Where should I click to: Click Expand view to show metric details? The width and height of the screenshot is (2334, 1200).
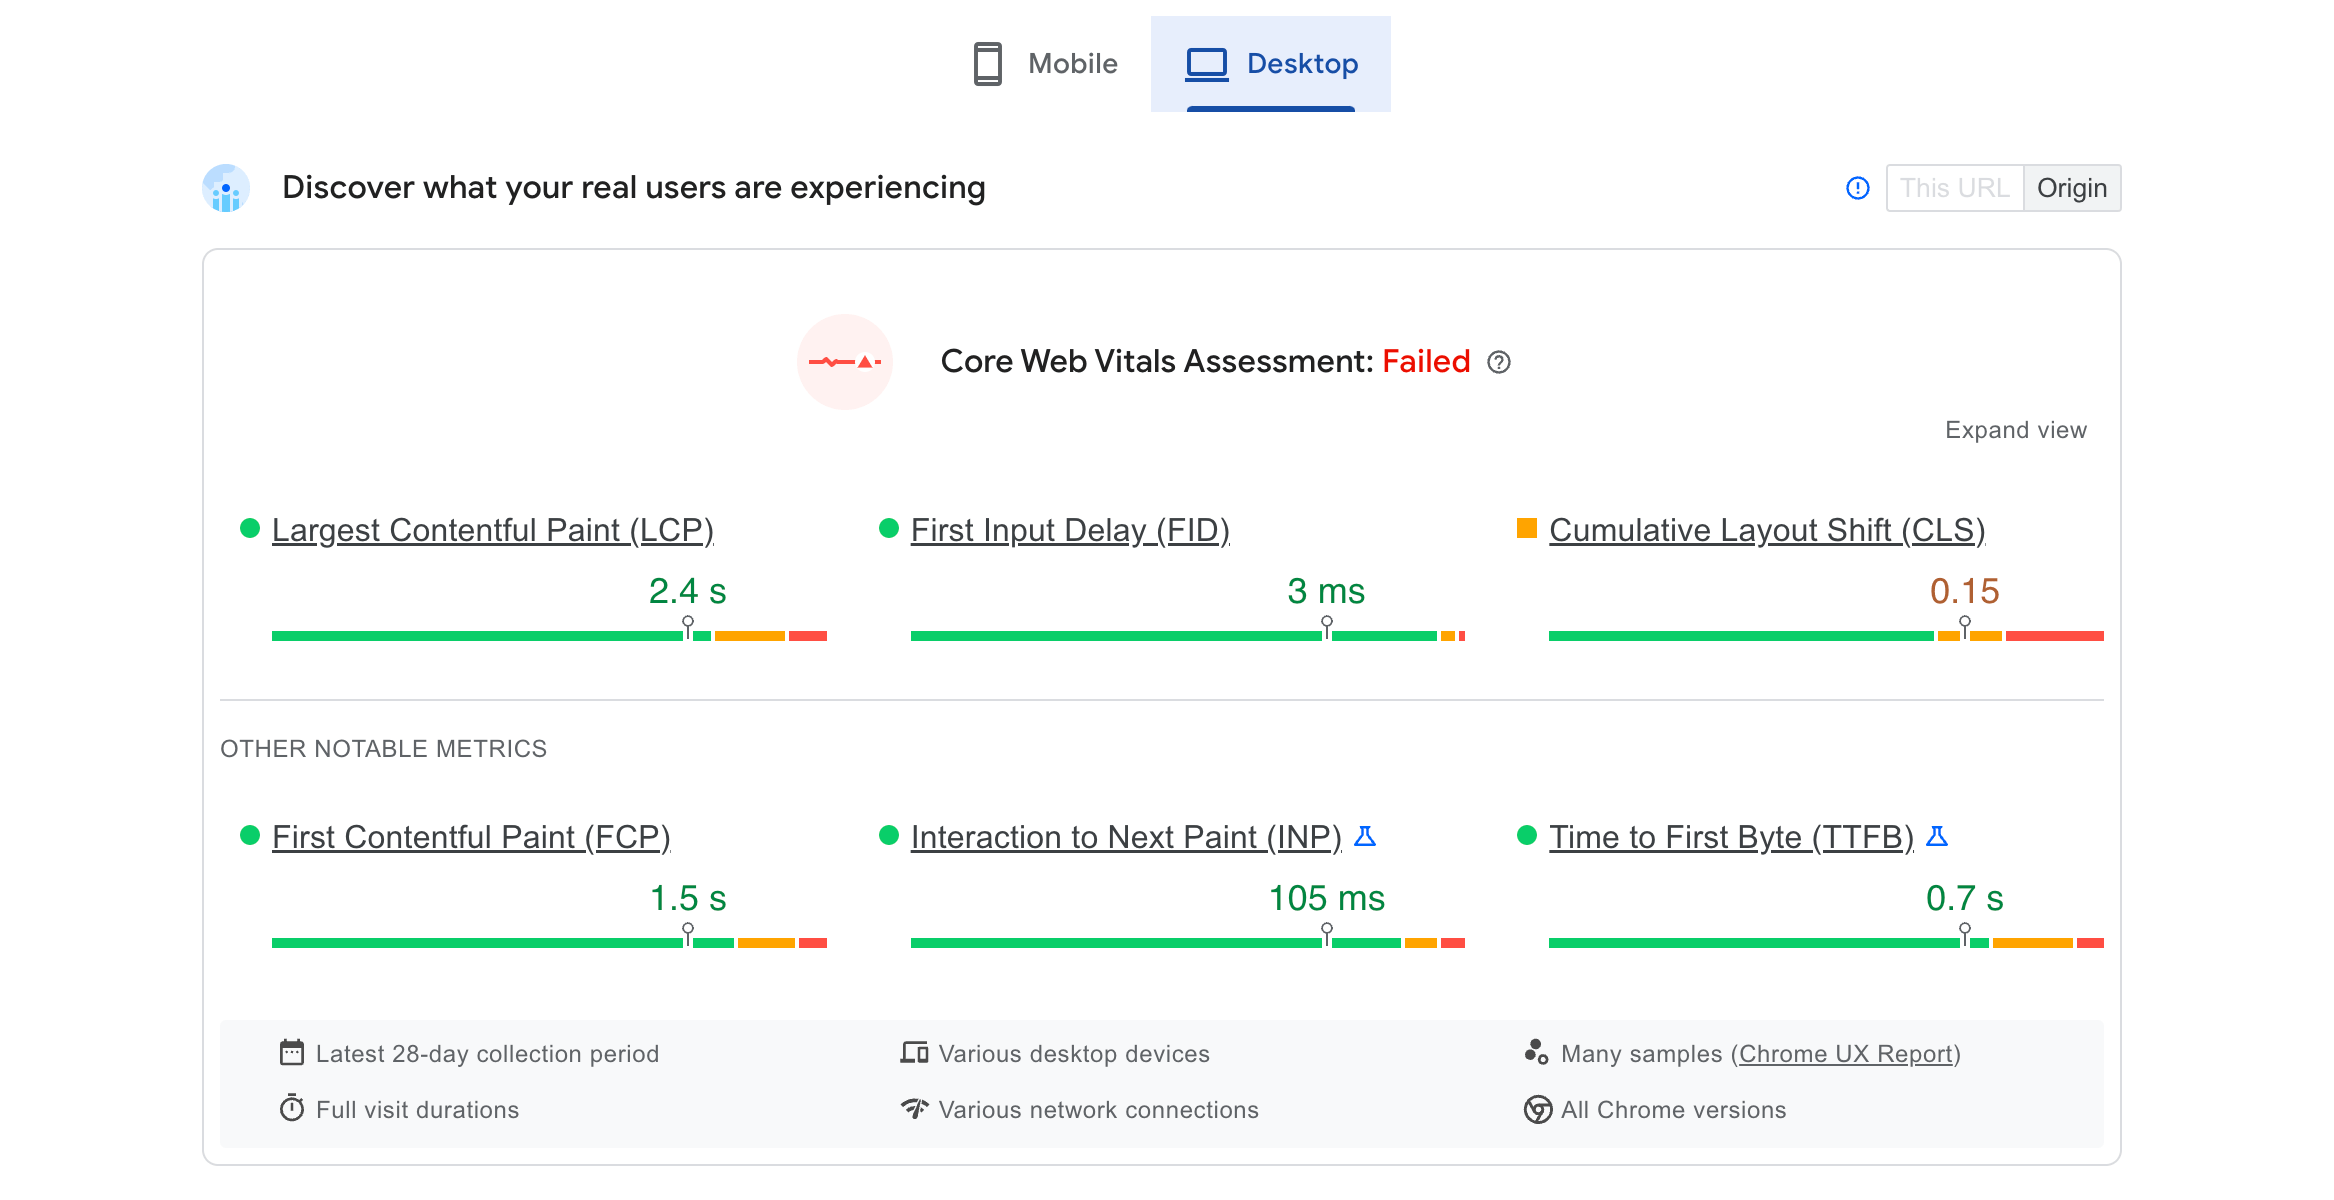(2016, 429)
